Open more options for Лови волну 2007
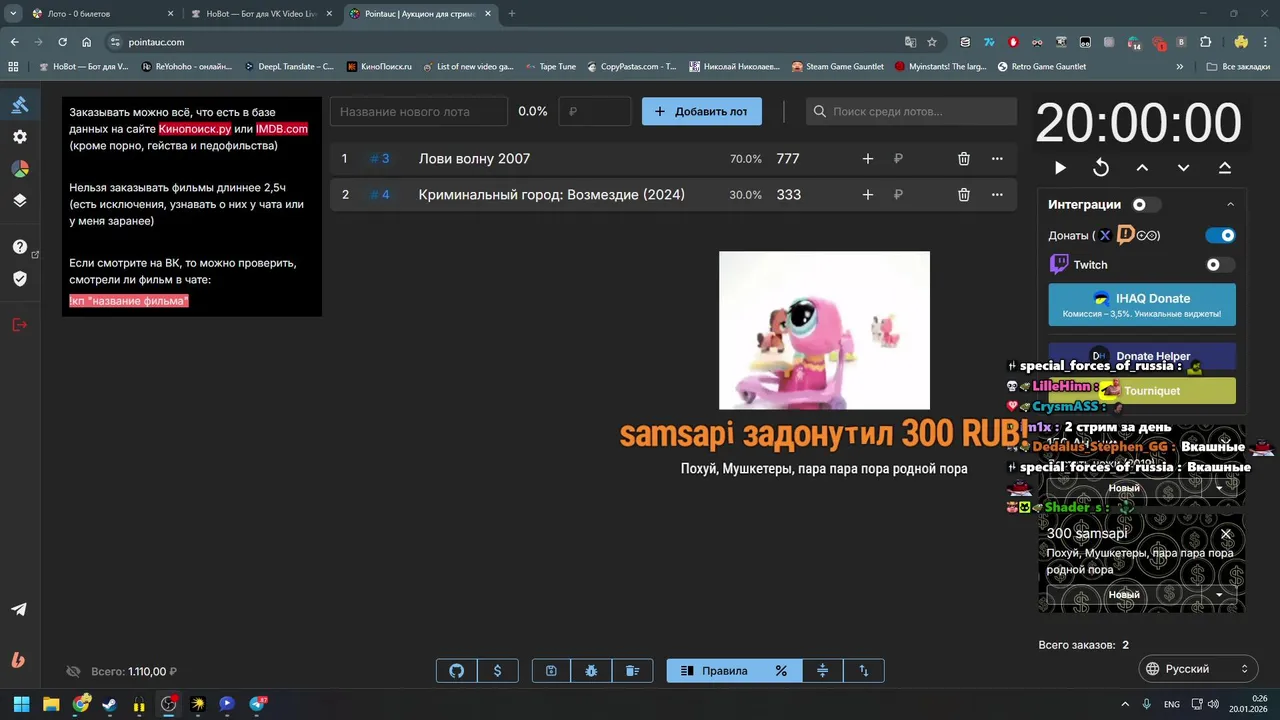This screenshot has width=1280, height=720. click(x=997, y=159)
